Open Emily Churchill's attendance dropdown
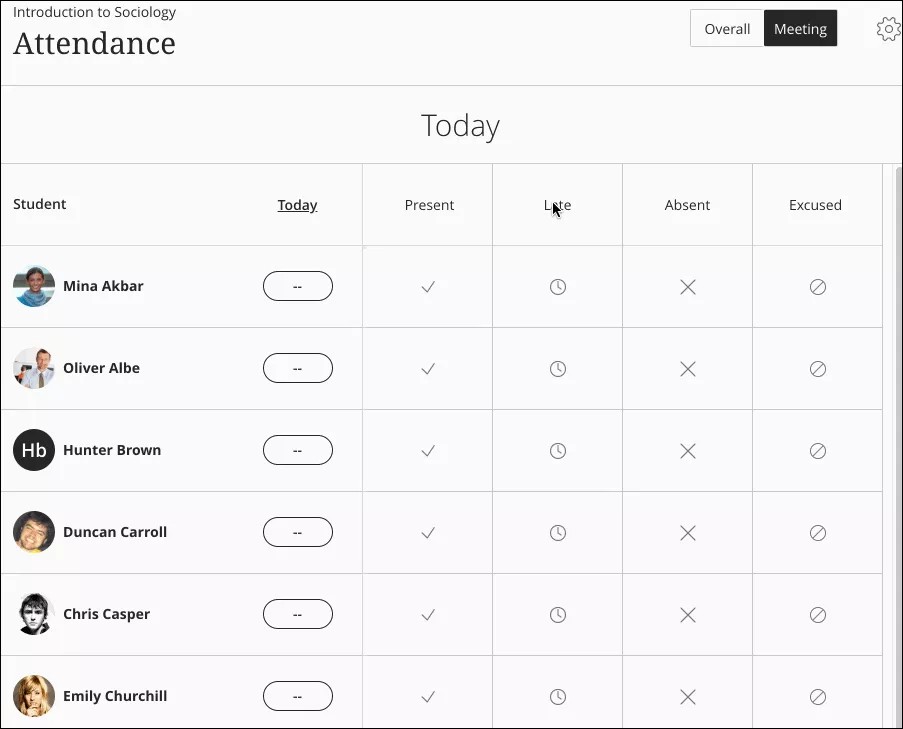 297,696
